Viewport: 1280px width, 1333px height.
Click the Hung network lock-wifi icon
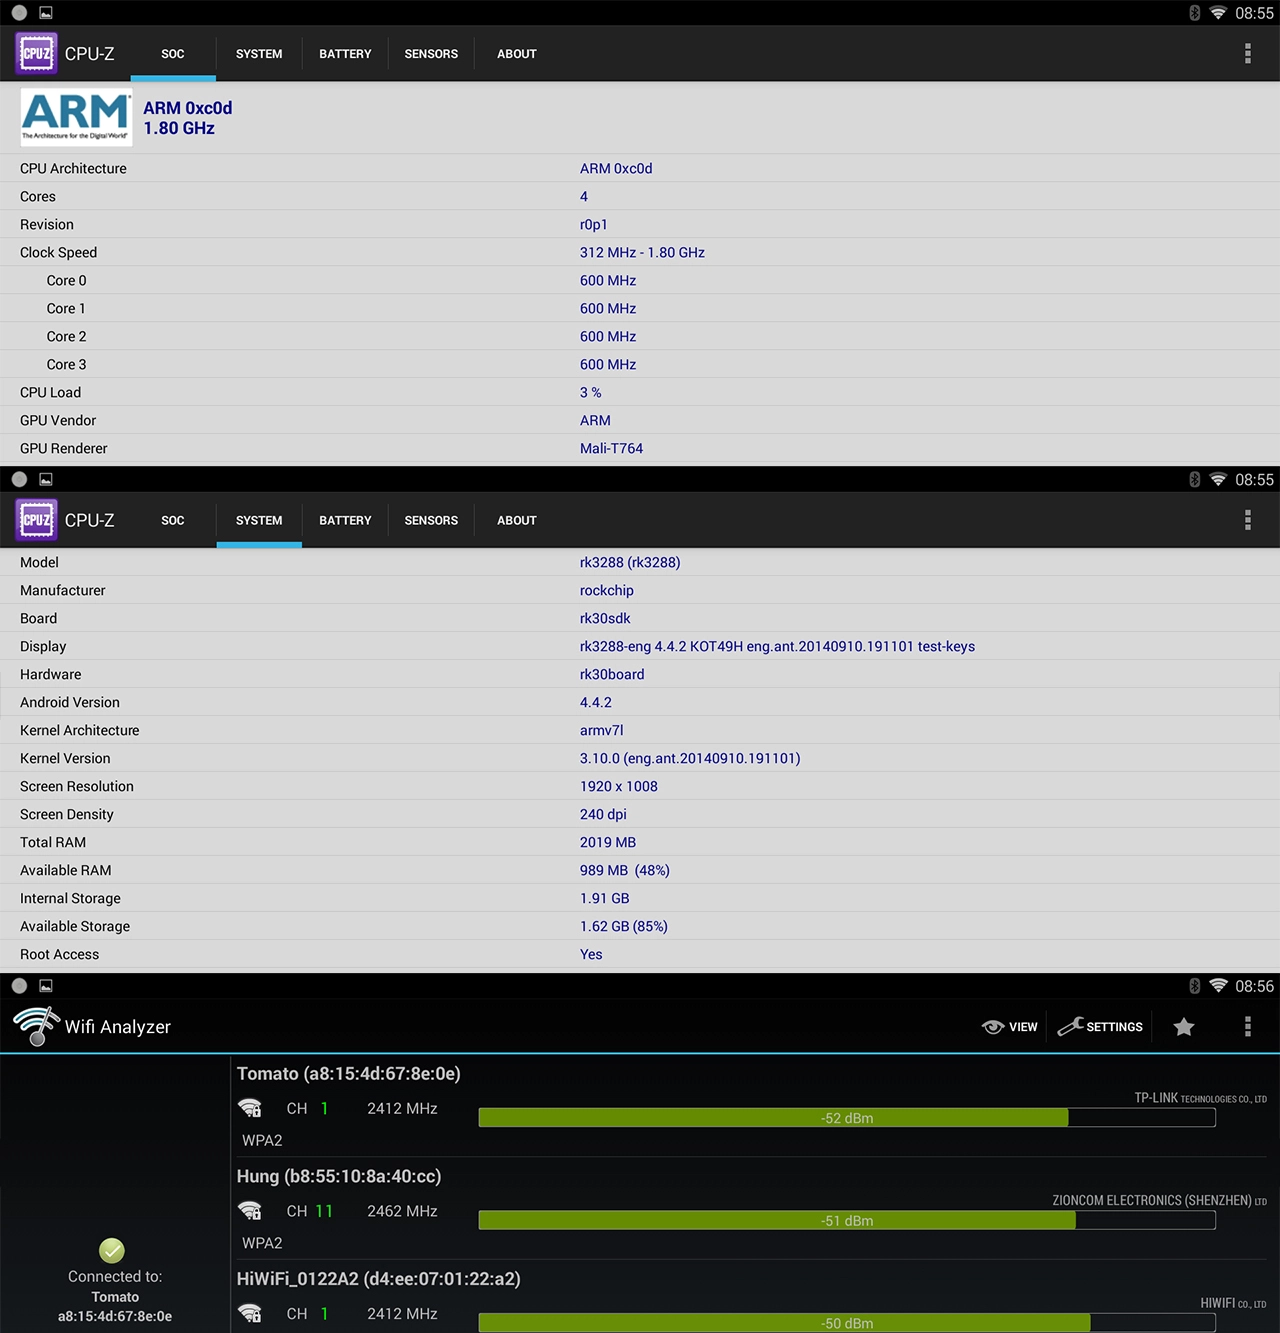(250, 1211)
